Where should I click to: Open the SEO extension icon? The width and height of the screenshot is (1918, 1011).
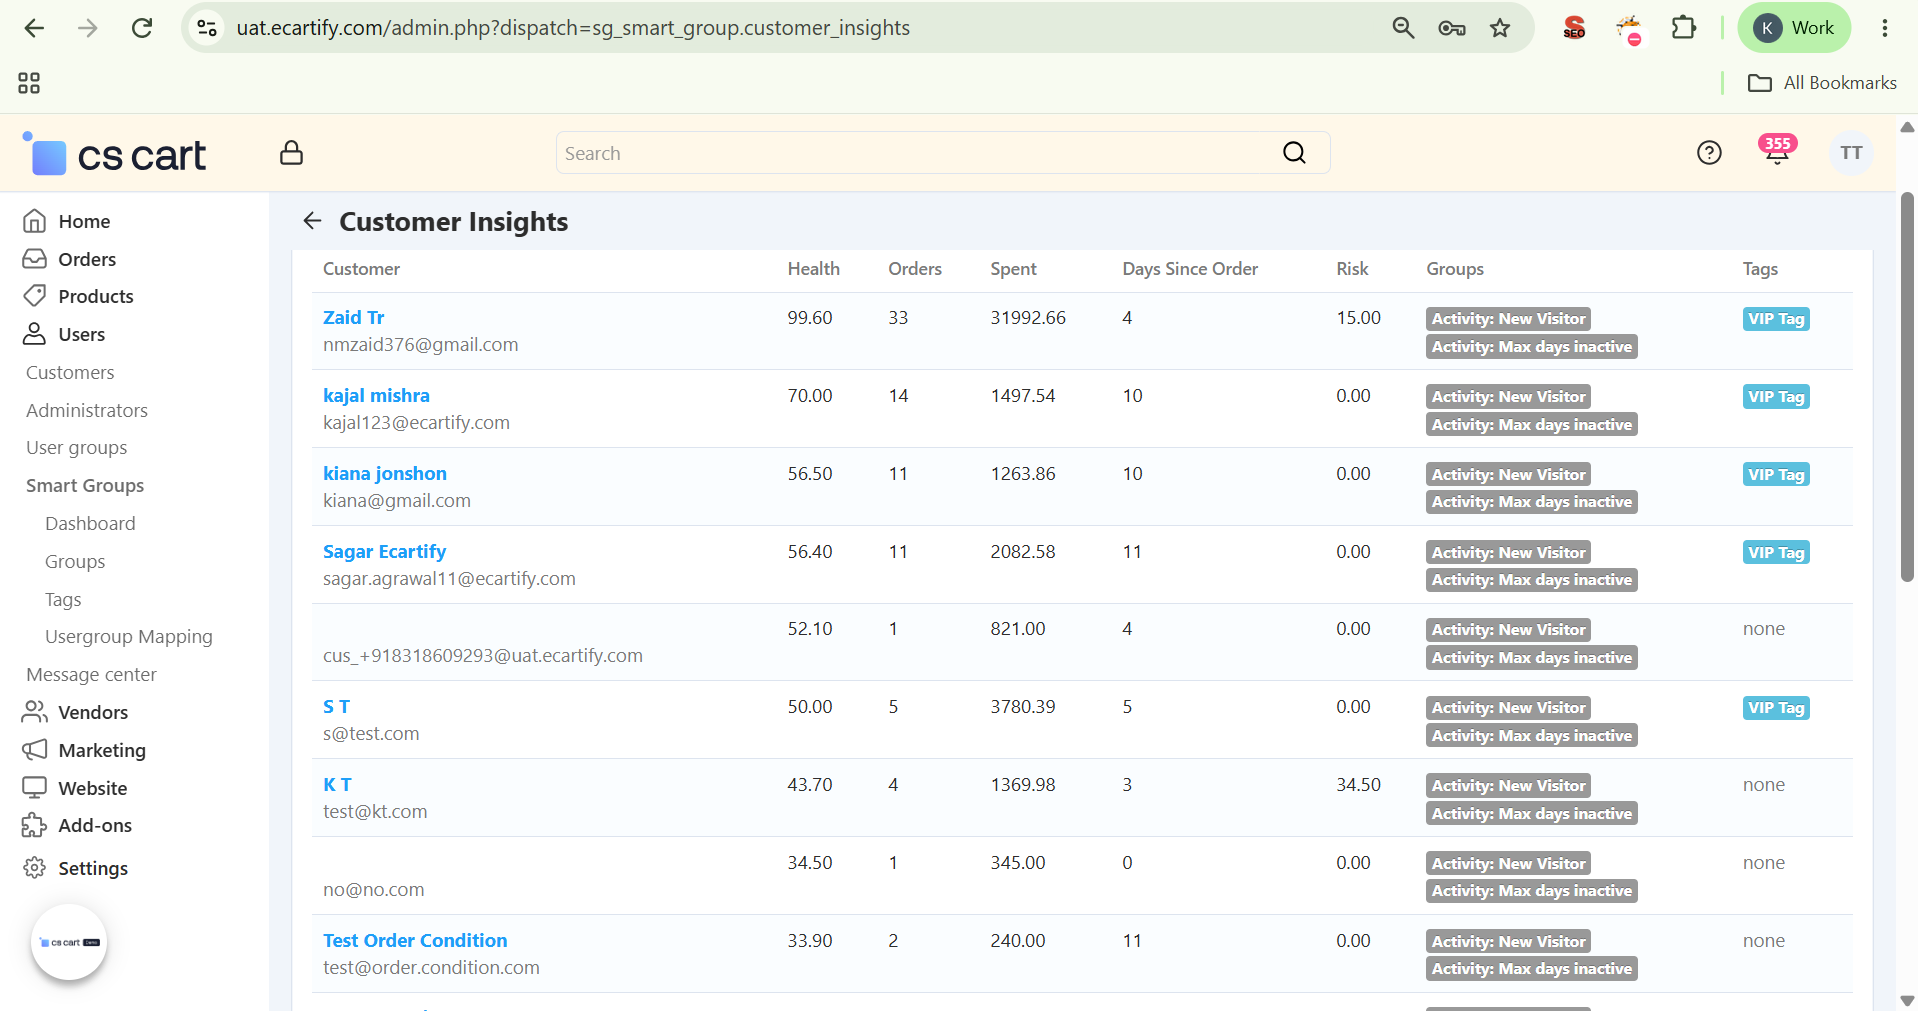[1574, 28]
